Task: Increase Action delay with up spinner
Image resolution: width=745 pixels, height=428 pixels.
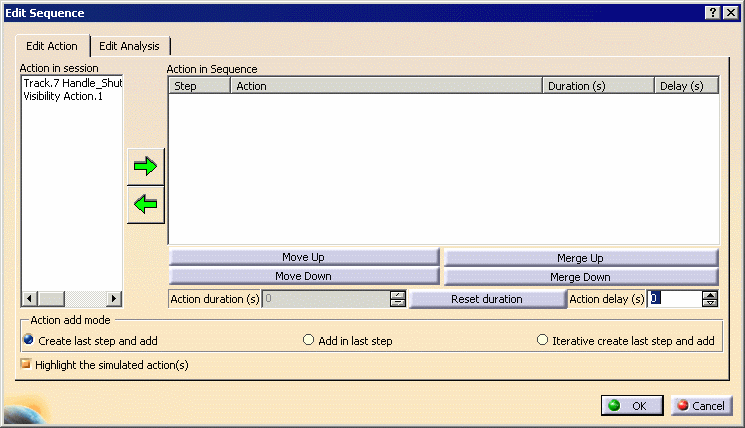Action: pos(710,295)
